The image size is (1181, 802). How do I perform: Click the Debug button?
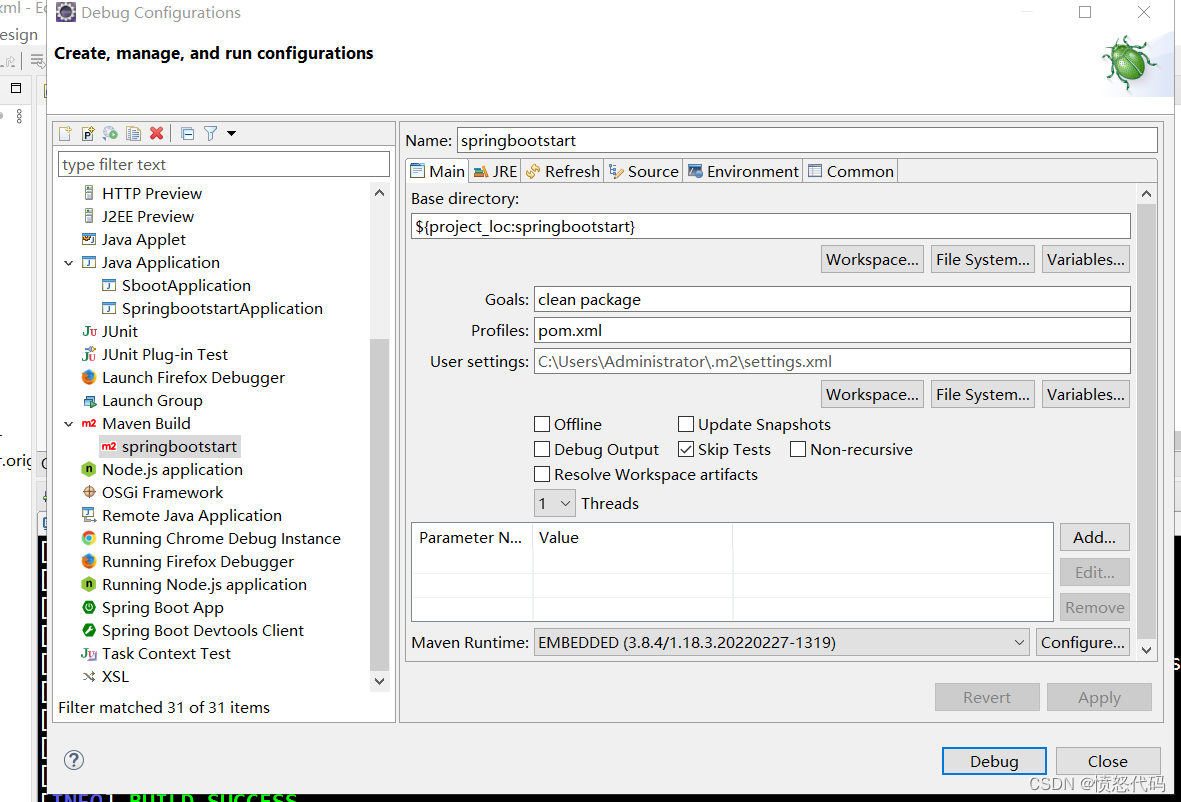(993, 761)
